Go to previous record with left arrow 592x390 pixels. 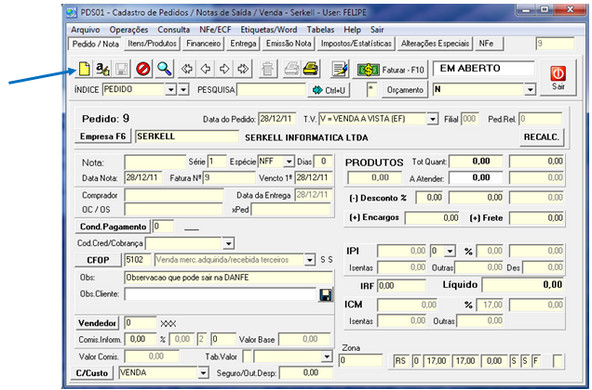click(x=205, y=69)
